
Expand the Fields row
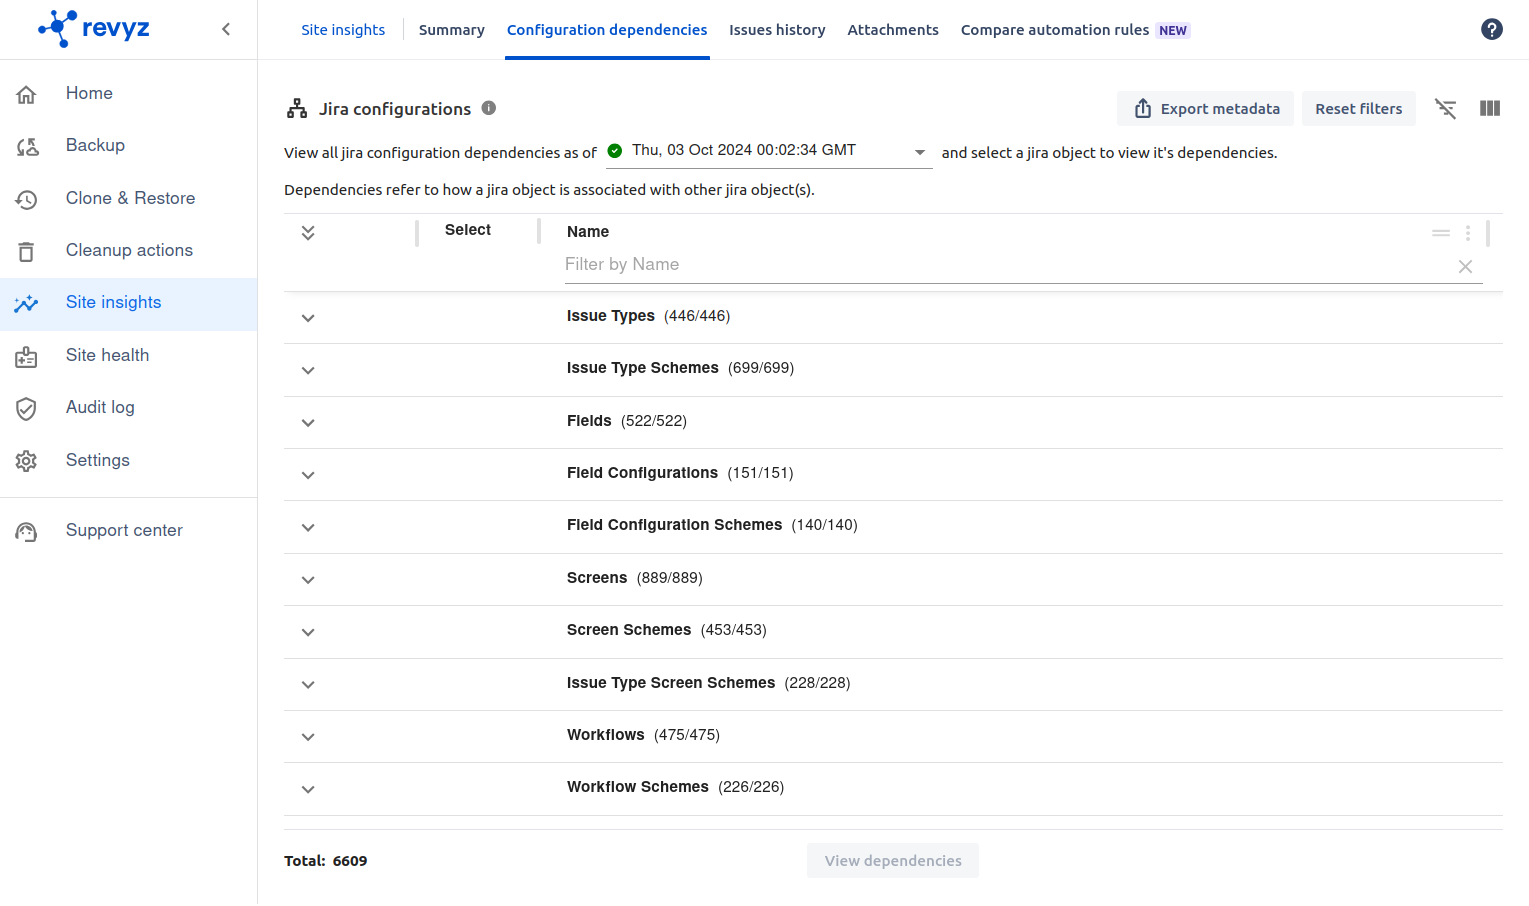(x=308, y=422)
